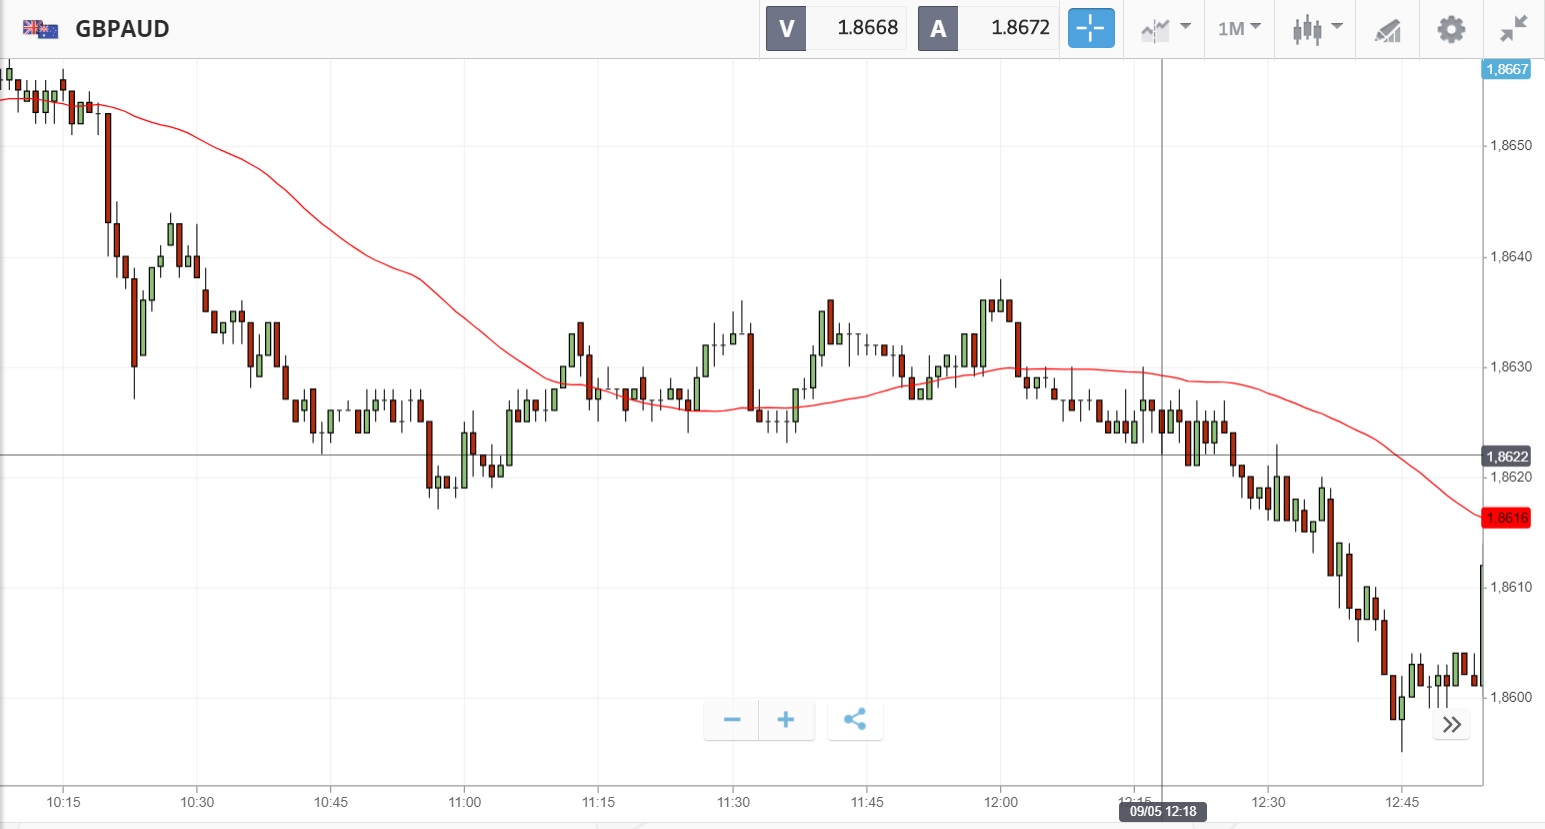Jump to latest candle with double-arrow button
The height and width of the screenshot is (829, 1545).
click(x=1452, y=724)
